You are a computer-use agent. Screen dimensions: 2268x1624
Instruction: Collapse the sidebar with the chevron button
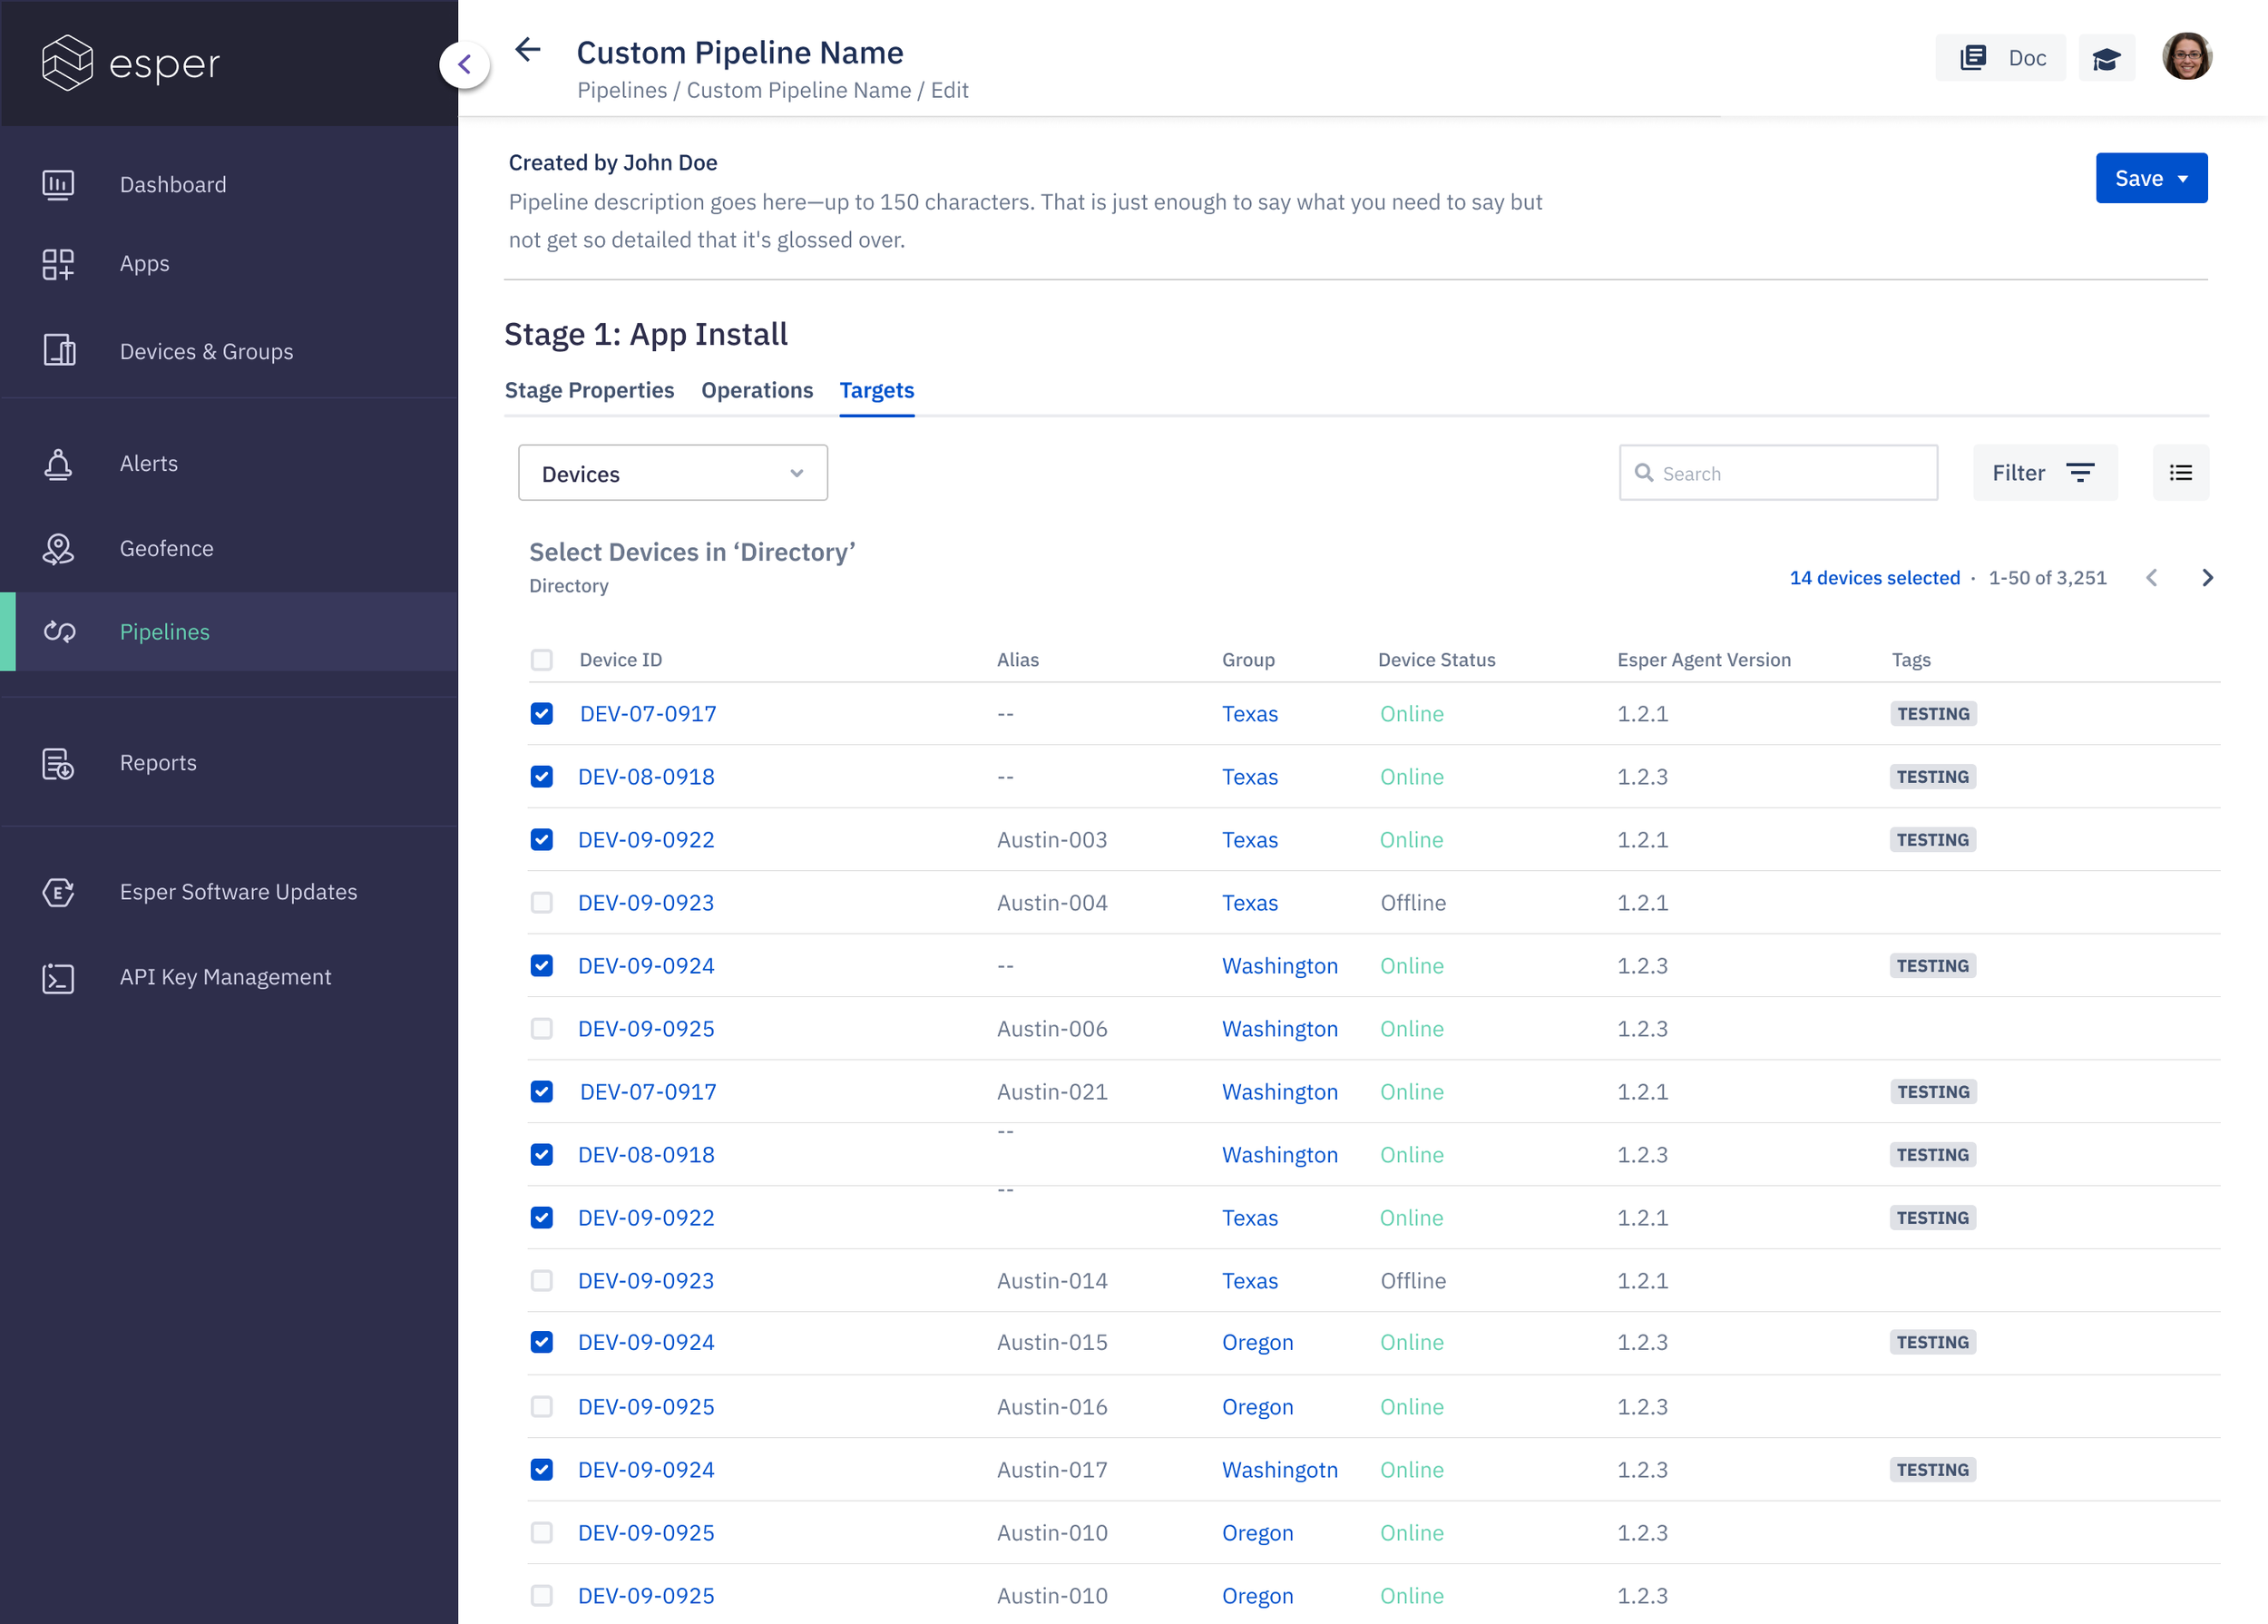[465, 65]
